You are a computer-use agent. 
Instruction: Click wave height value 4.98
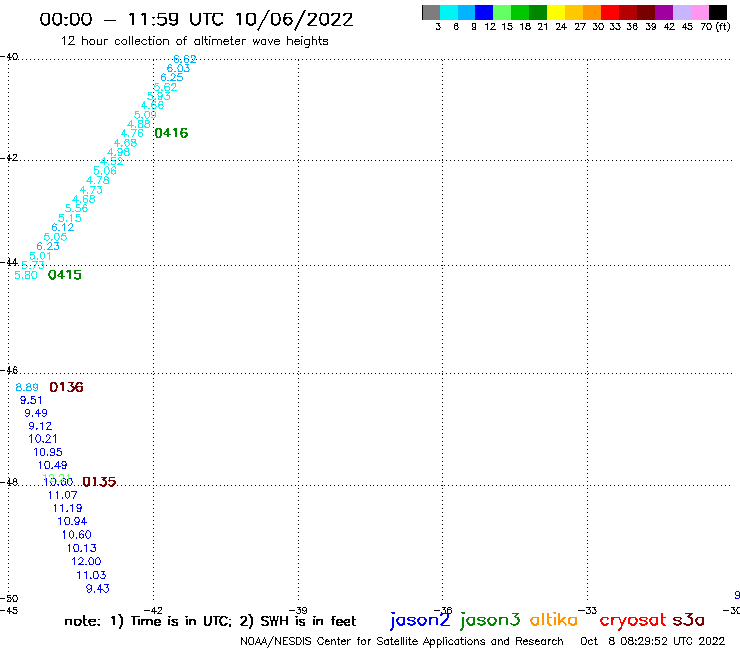click(x=118, y=152)
